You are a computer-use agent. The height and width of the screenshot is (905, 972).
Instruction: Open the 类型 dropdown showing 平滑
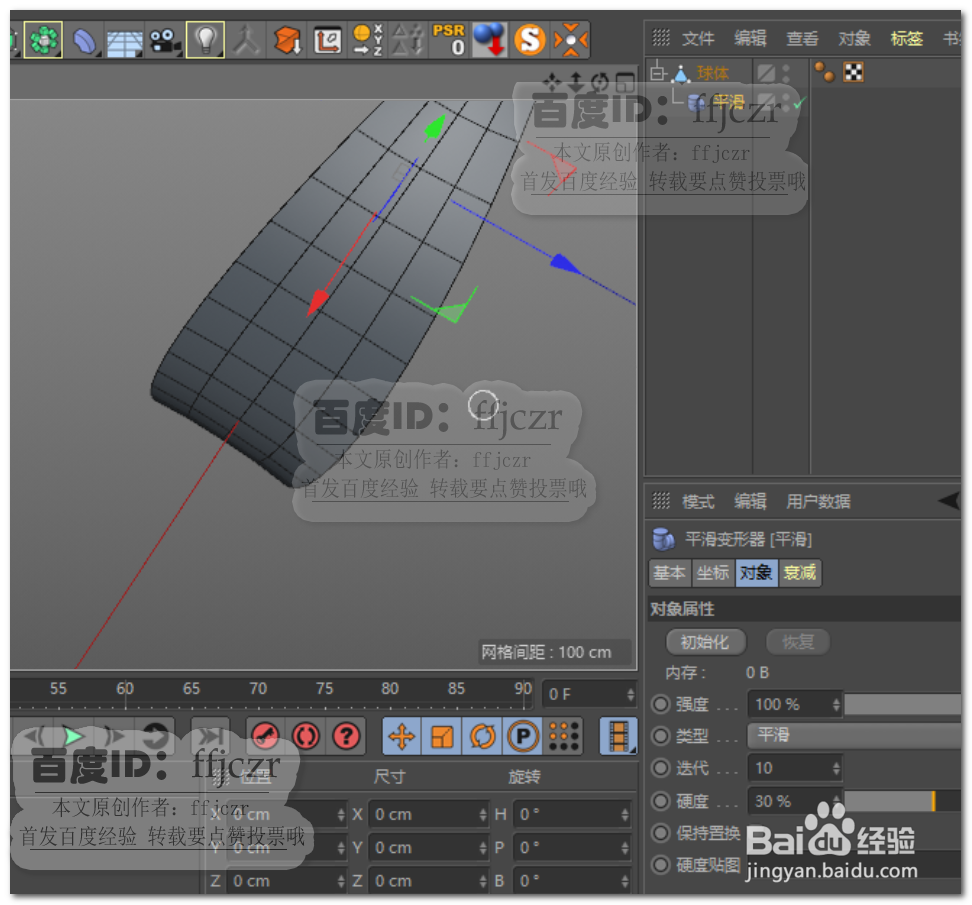tap(854, 735)
